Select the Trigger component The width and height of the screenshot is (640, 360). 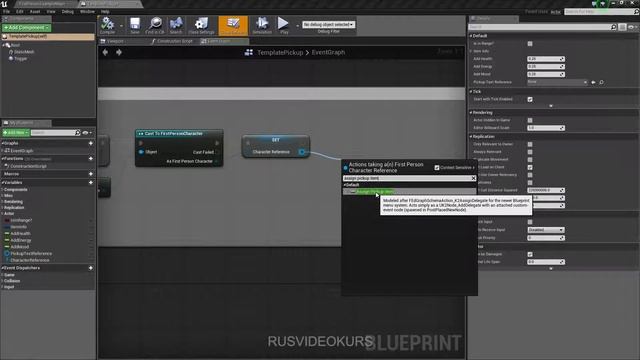pos(20,58)
